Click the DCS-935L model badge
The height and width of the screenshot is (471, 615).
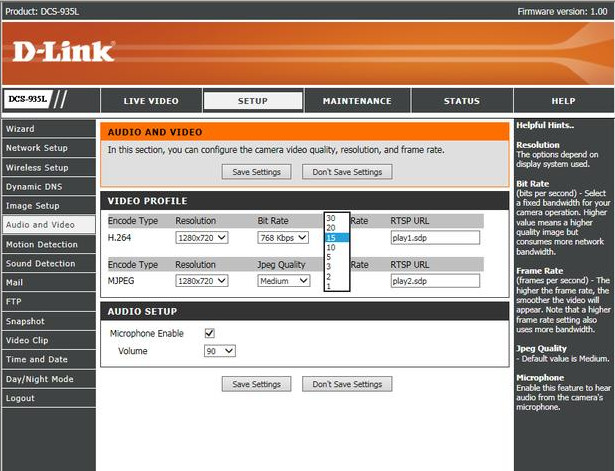27,99
